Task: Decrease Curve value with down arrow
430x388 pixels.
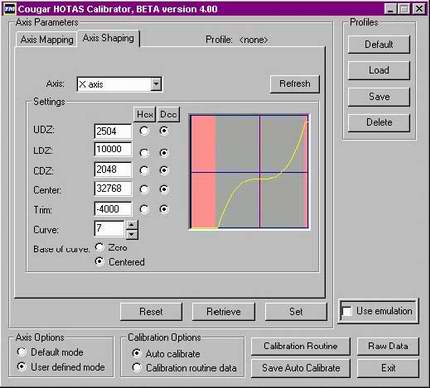Action: [x=132, y=234]
